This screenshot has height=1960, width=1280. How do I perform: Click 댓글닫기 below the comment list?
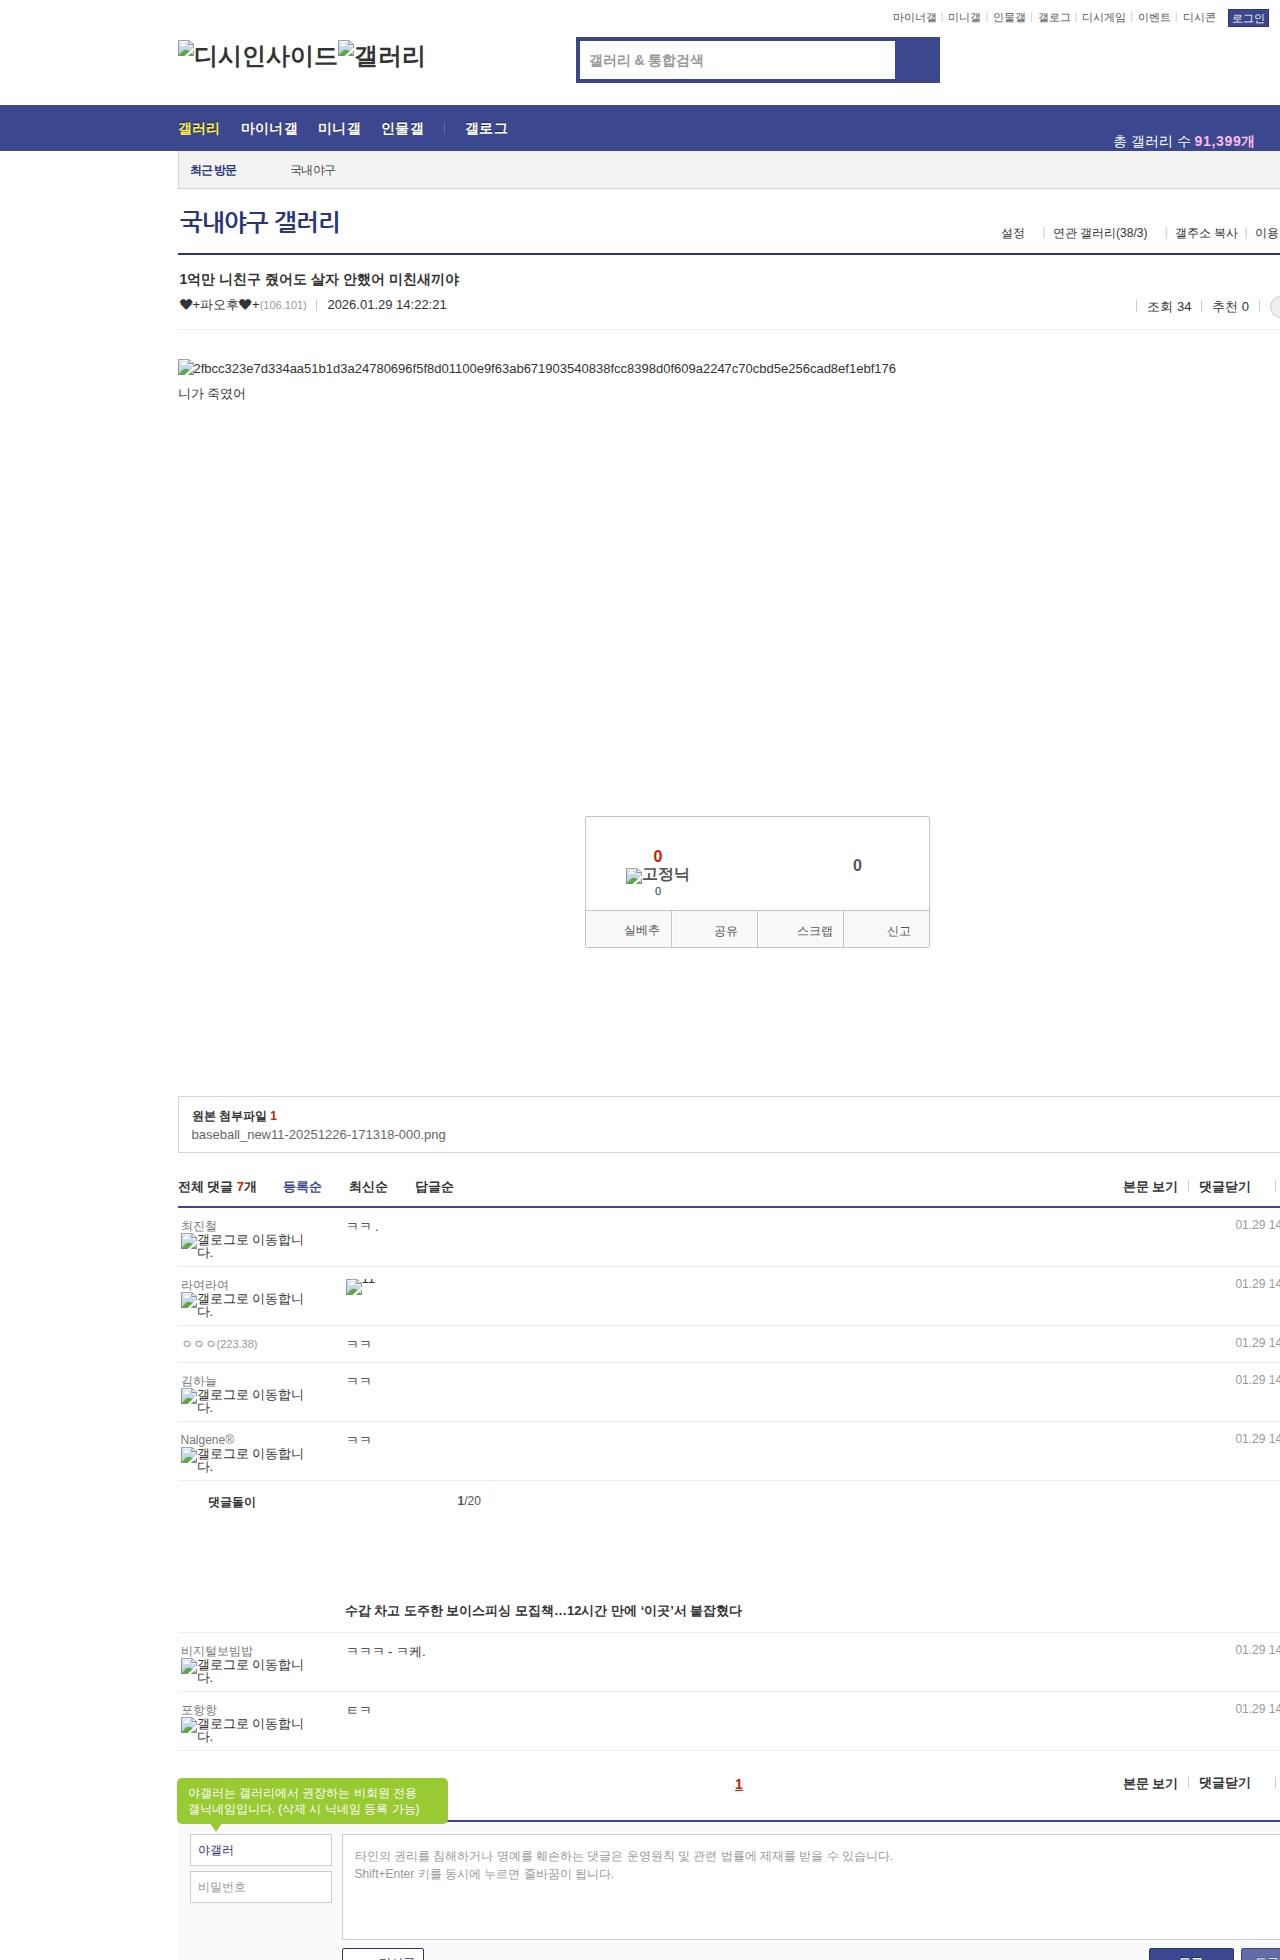pyautogui.click(x=1225, y=1784)
